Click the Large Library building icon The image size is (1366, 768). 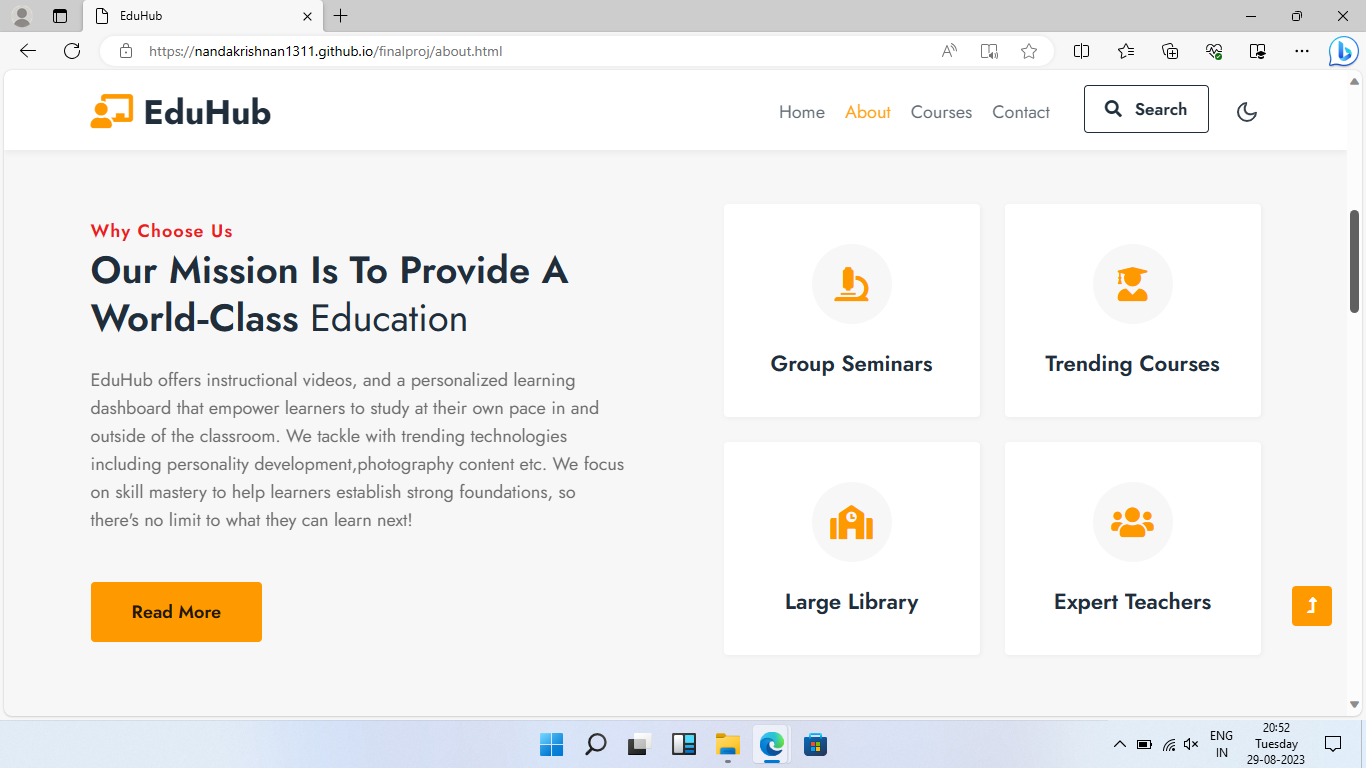coord(851,522)
